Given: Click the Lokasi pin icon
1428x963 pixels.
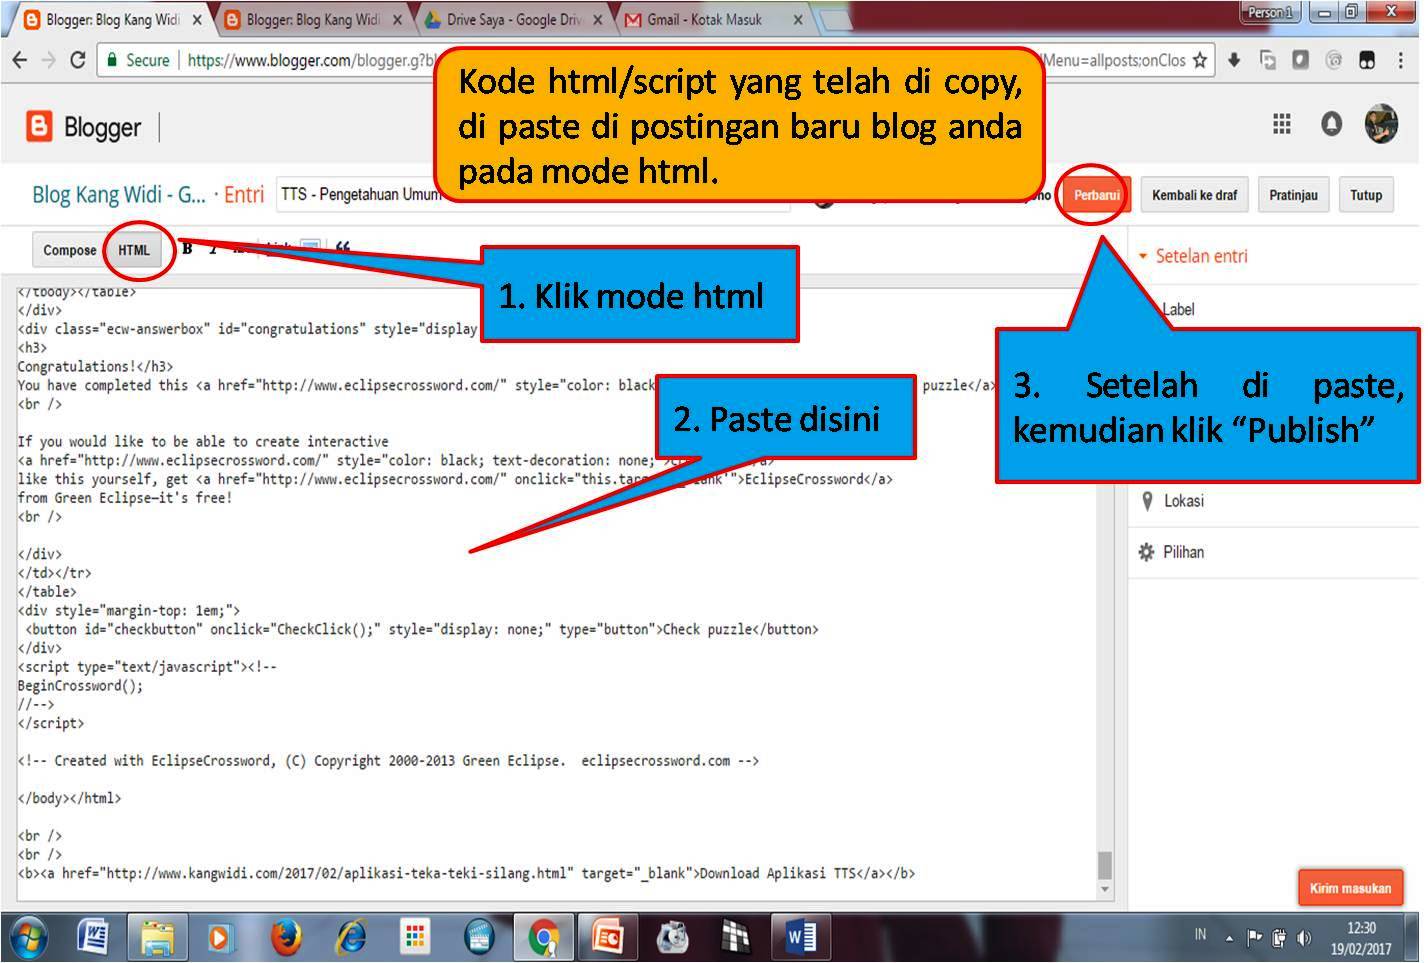Looking at the screenshot, I should (1147, 501).
